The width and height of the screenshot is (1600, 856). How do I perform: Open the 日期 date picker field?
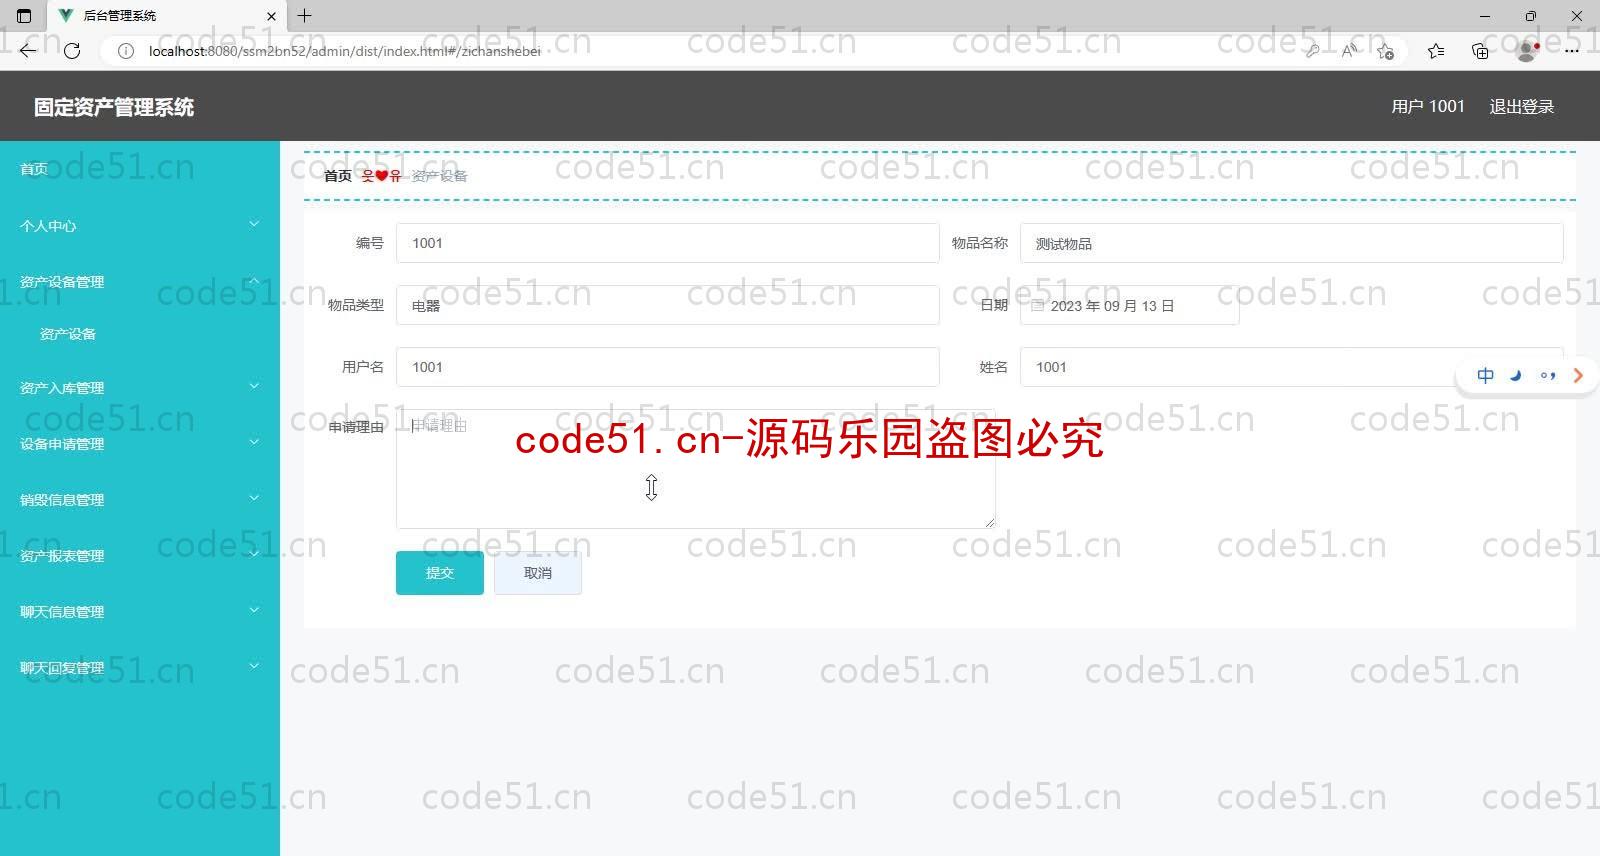pyautogui.click(x=1130, y=305)
